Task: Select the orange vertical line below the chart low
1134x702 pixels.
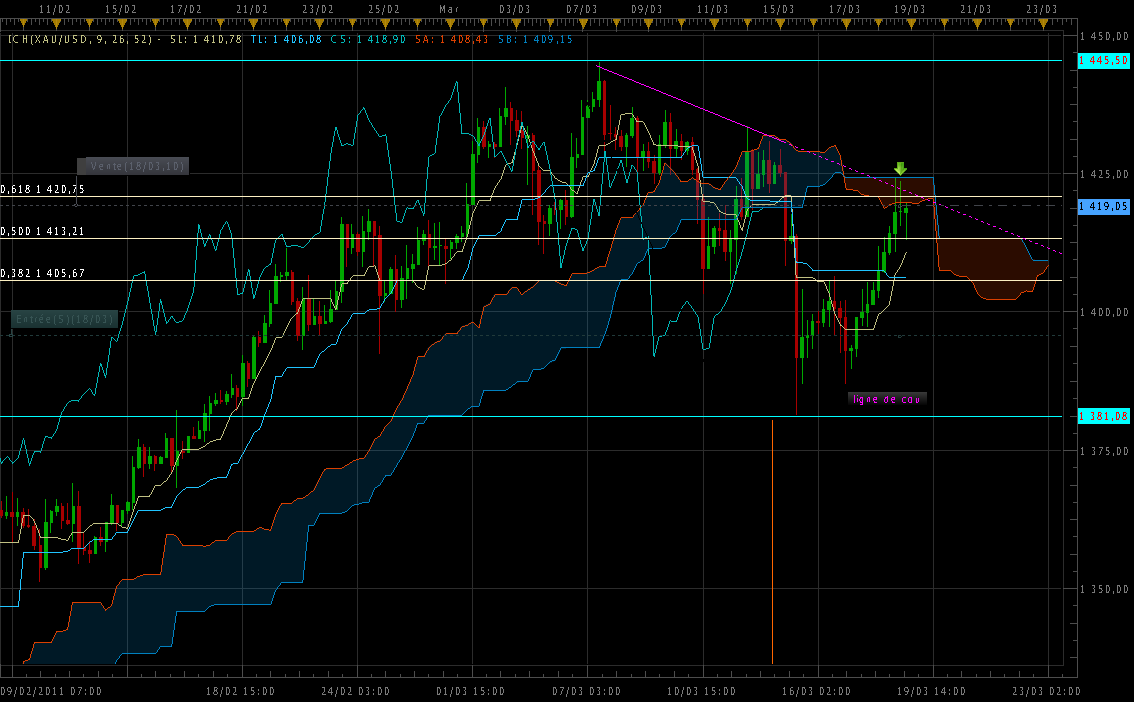Action: [x=773, y=540]
